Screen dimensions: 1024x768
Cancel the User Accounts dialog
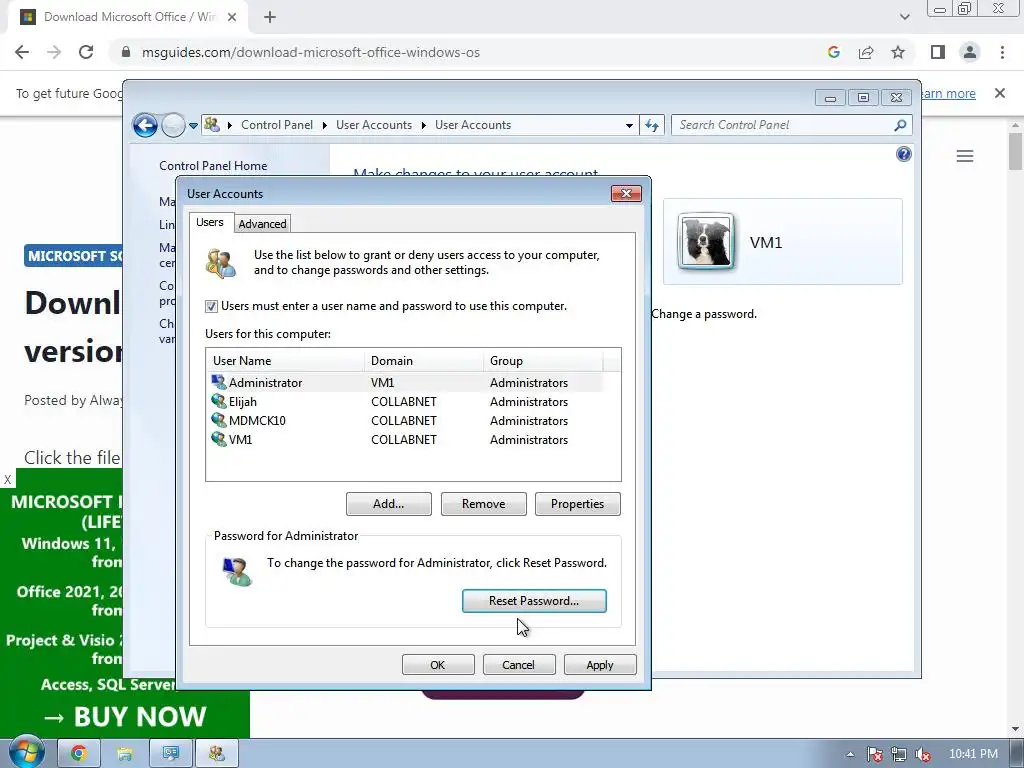click(519, 665)
